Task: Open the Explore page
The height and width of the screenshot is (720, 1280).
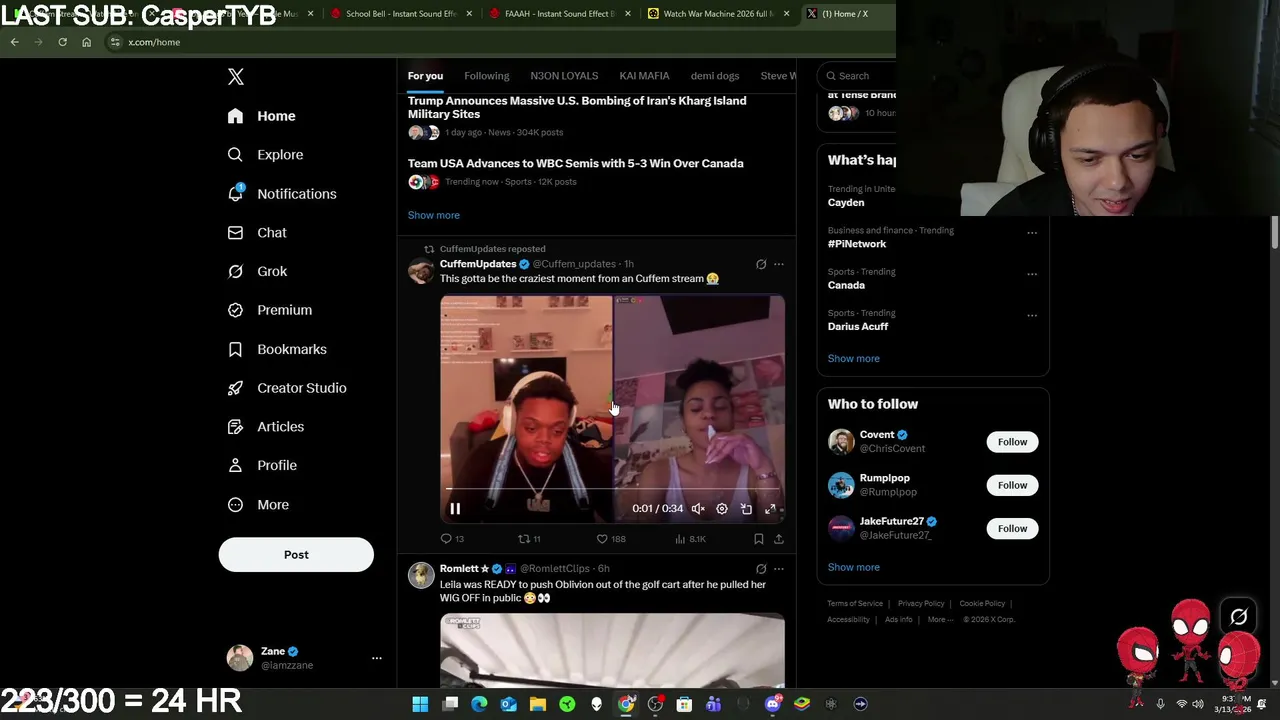Action: 265,155
